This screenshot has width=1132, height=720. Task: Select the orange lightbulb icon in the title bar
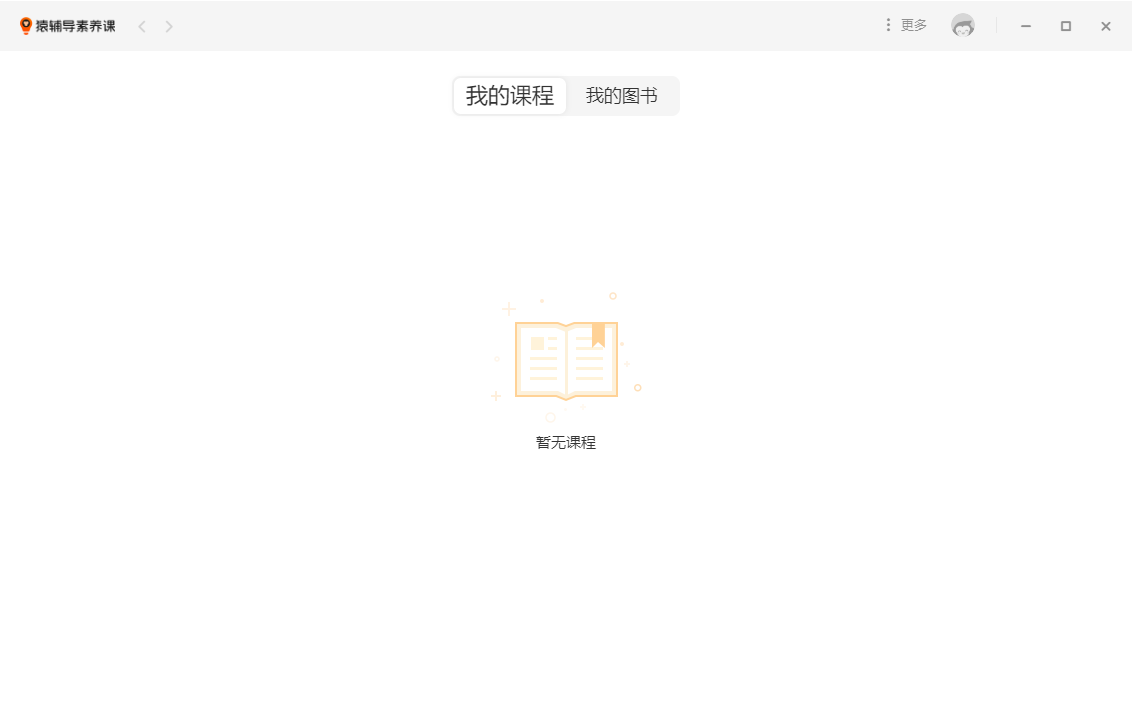26,25
